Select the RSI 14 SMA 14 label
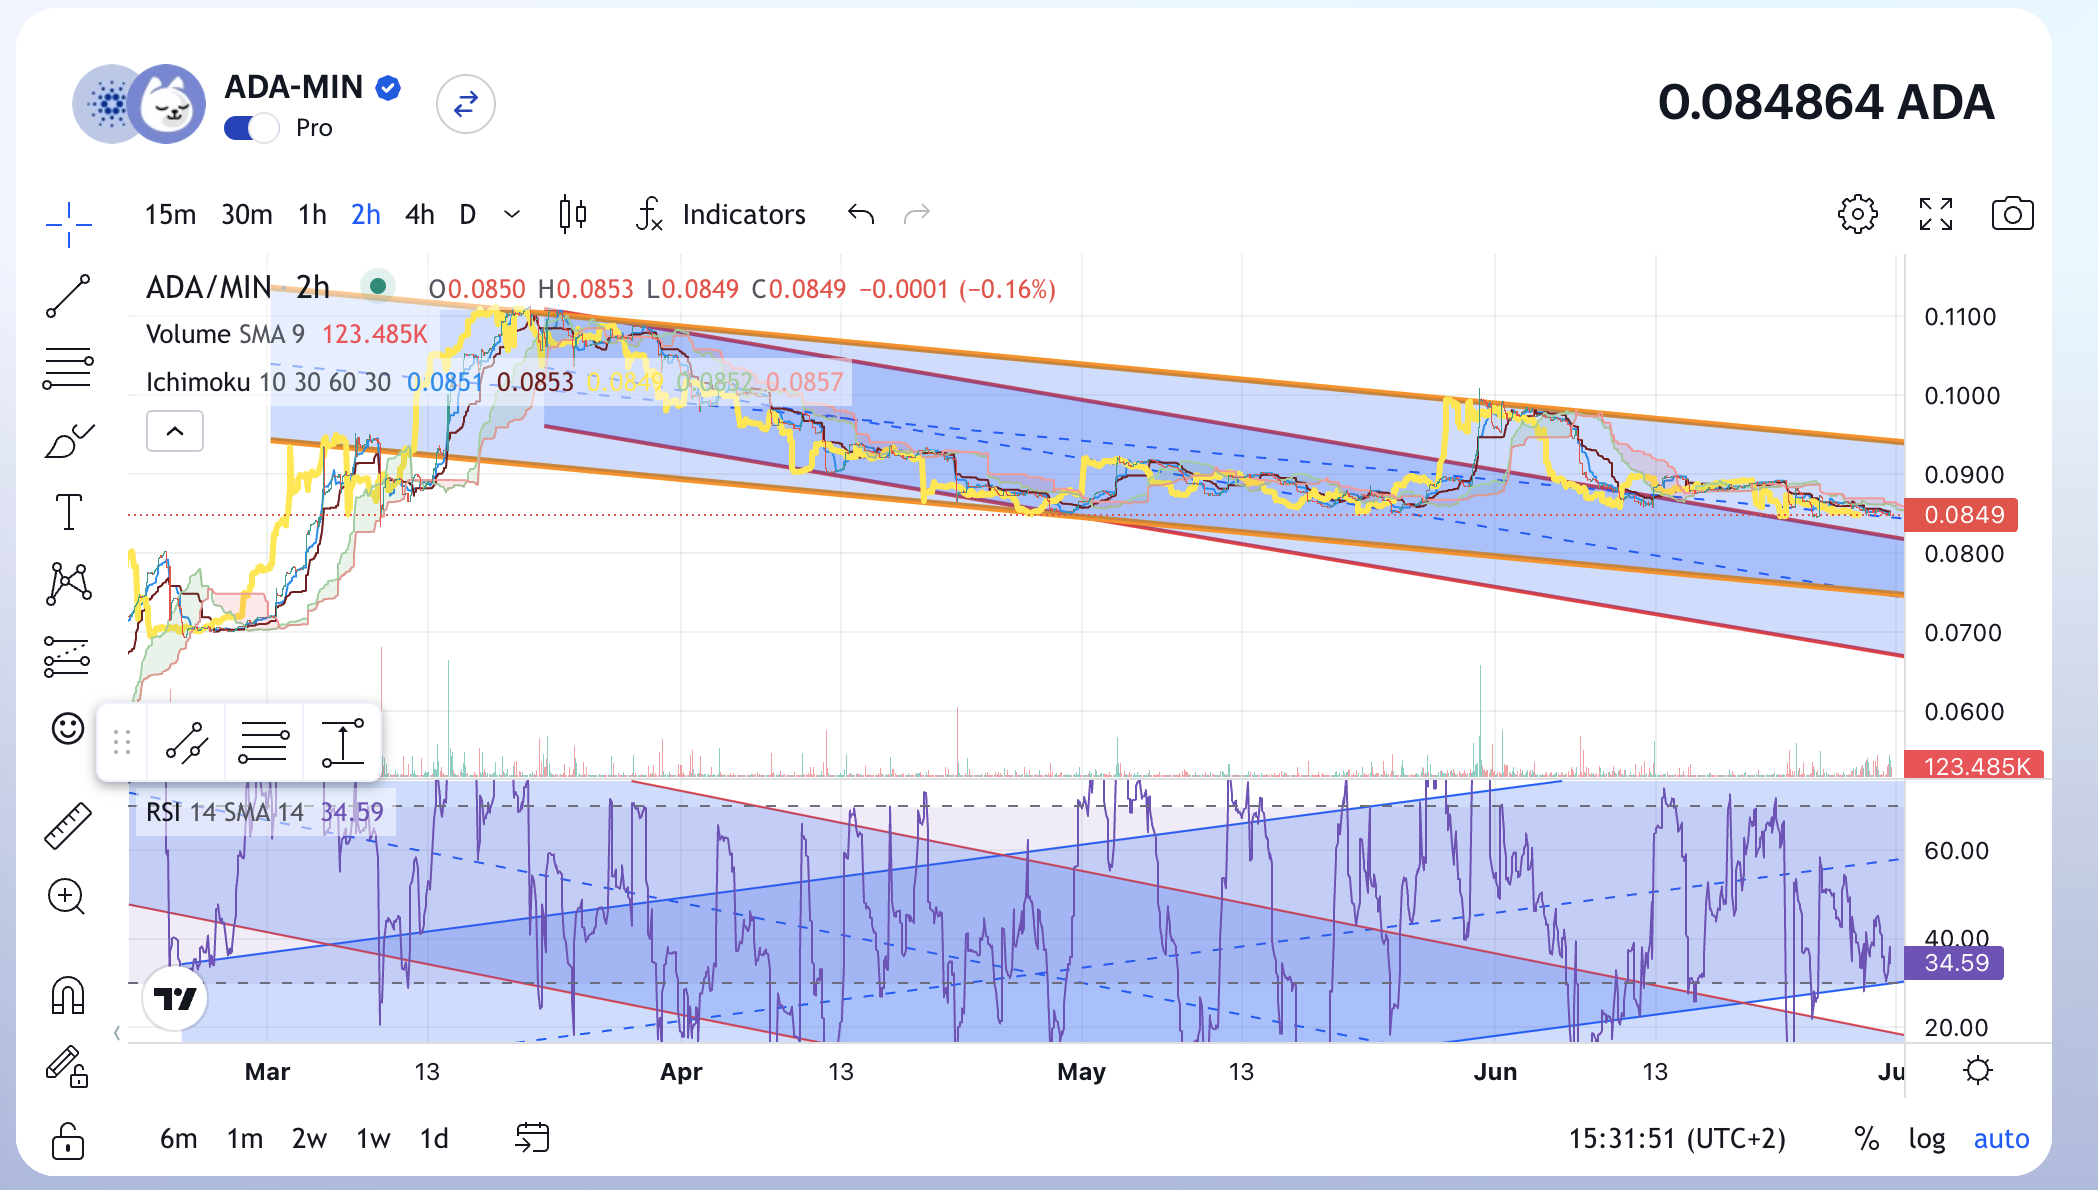 click(225, 812)
